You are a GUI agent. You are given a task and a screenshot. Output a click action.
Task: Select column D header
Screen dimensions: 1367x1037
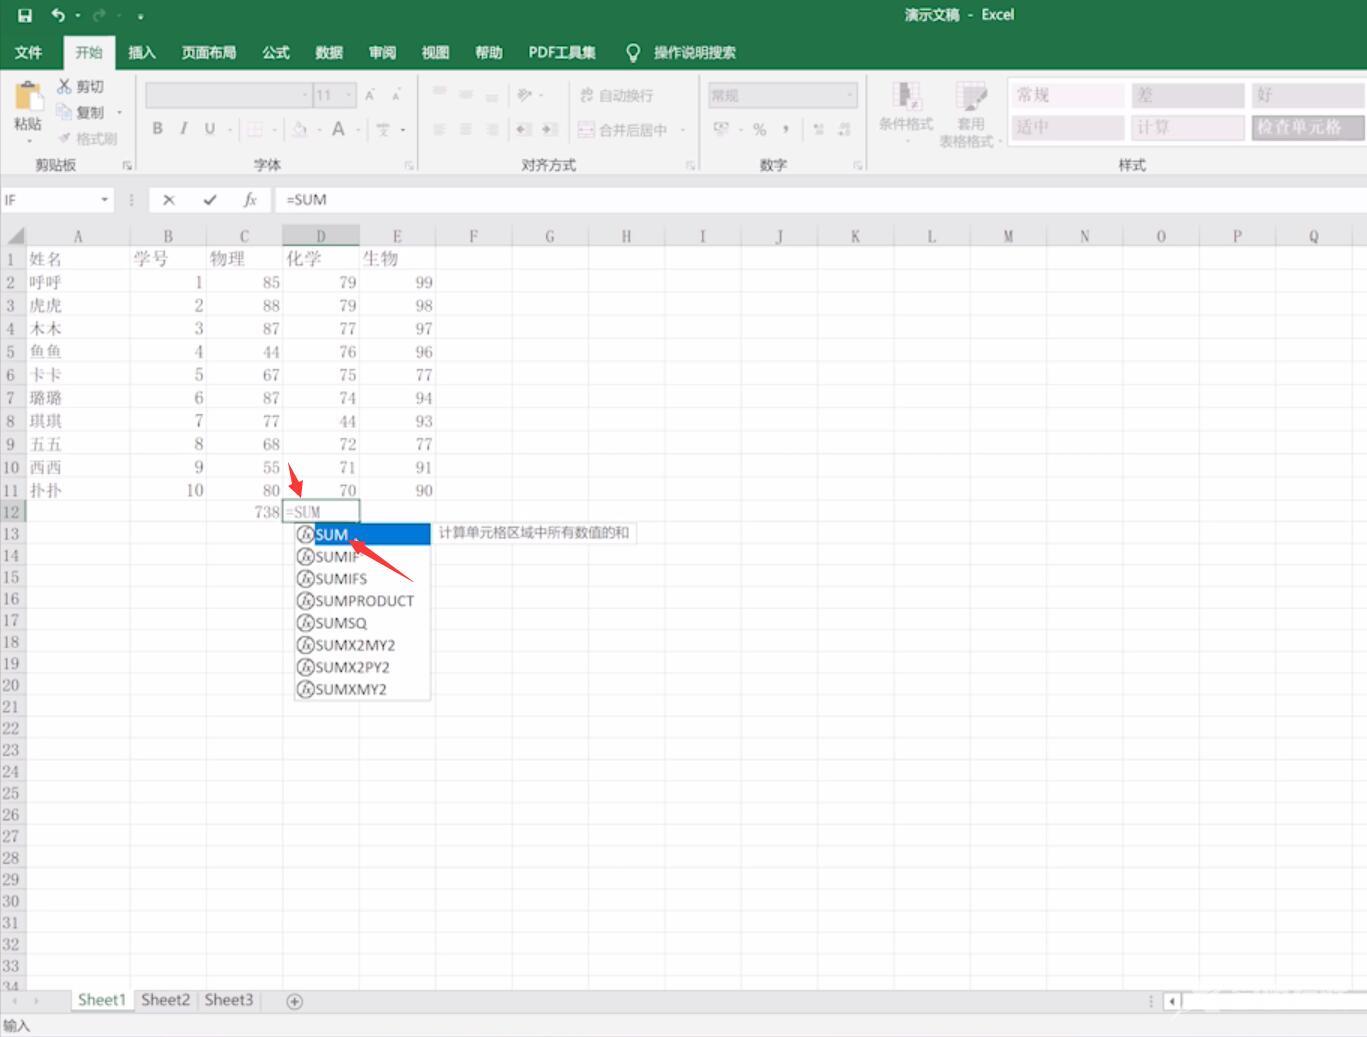click(x=321, y=236)
